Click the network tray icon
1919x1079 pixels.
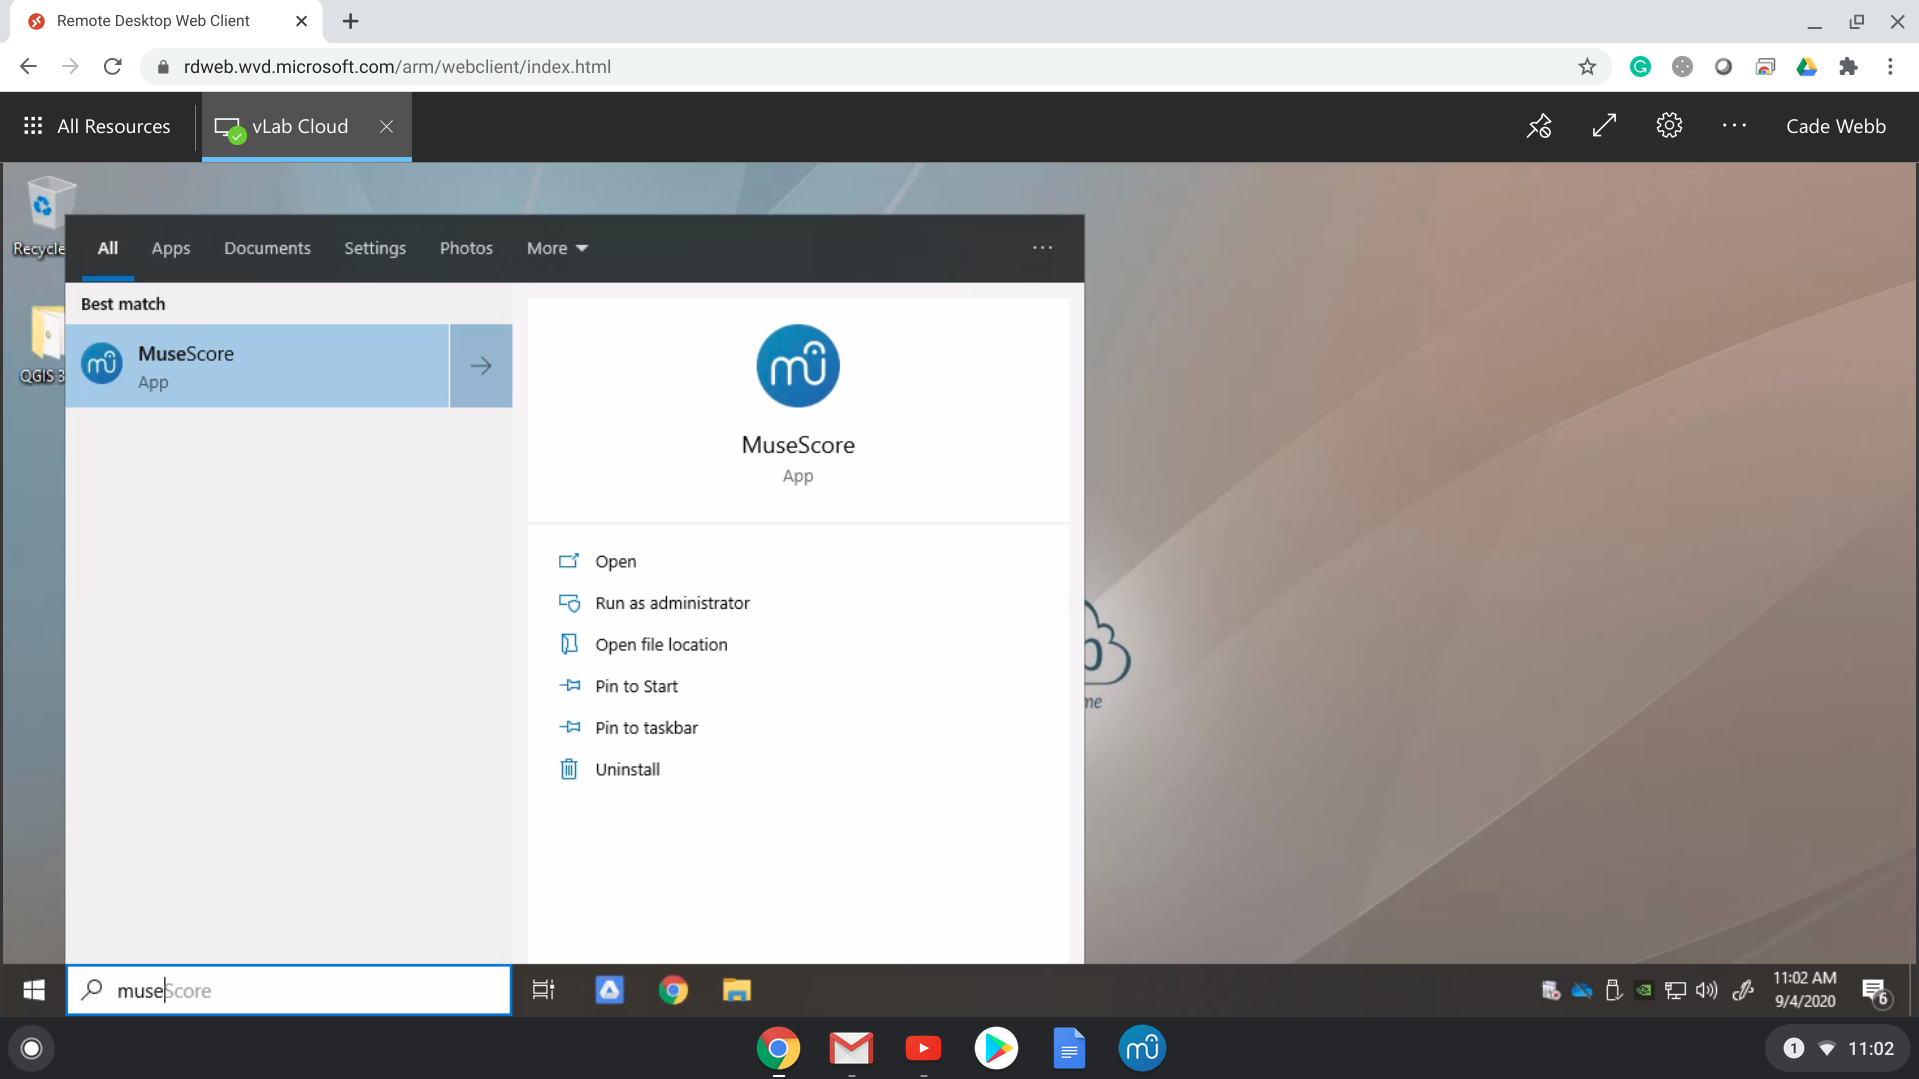(1676, 990)
